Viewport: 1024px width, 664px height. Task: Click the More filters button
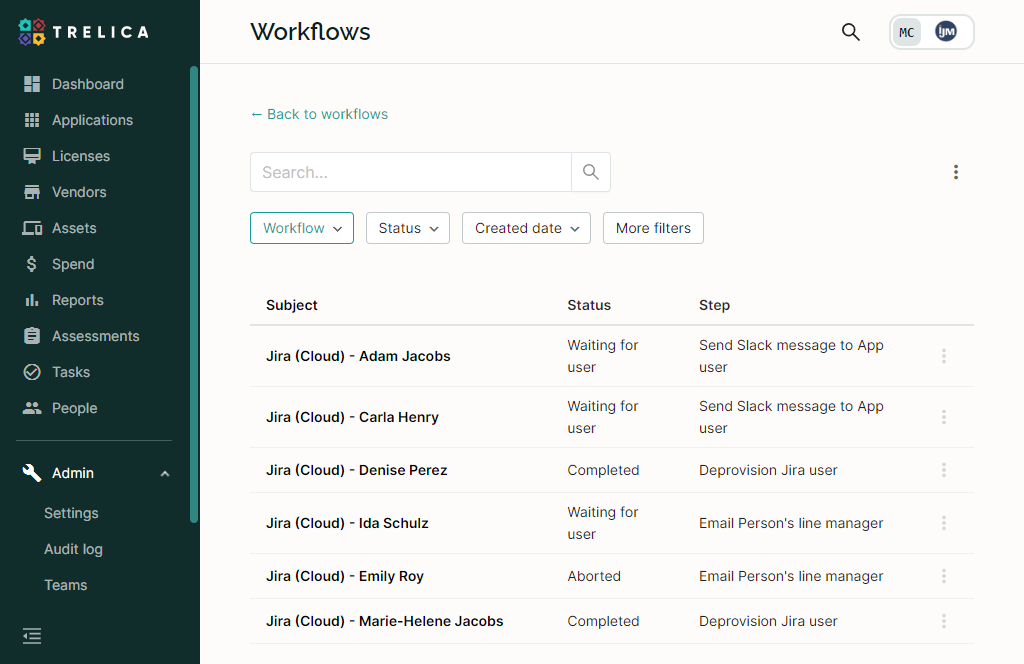tap(653, 228)
